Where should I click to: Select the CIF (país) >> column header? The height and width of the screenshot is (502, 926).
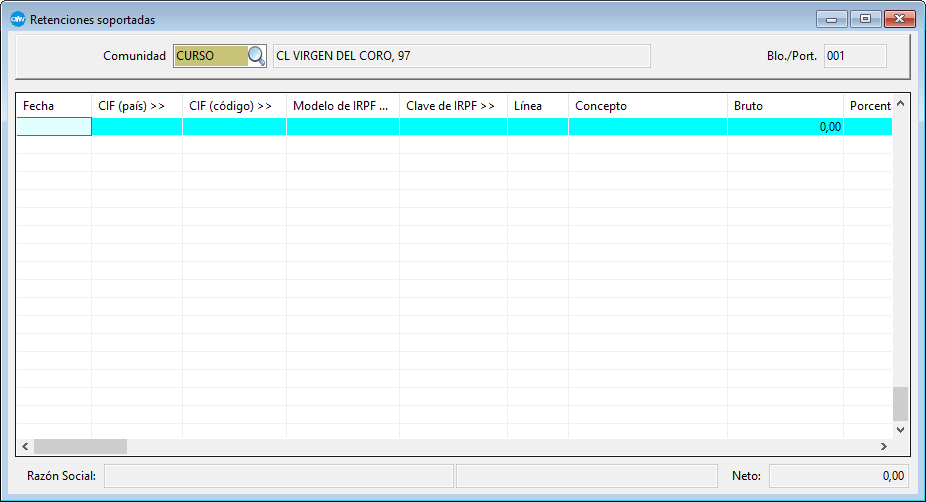tap(136, 106)
